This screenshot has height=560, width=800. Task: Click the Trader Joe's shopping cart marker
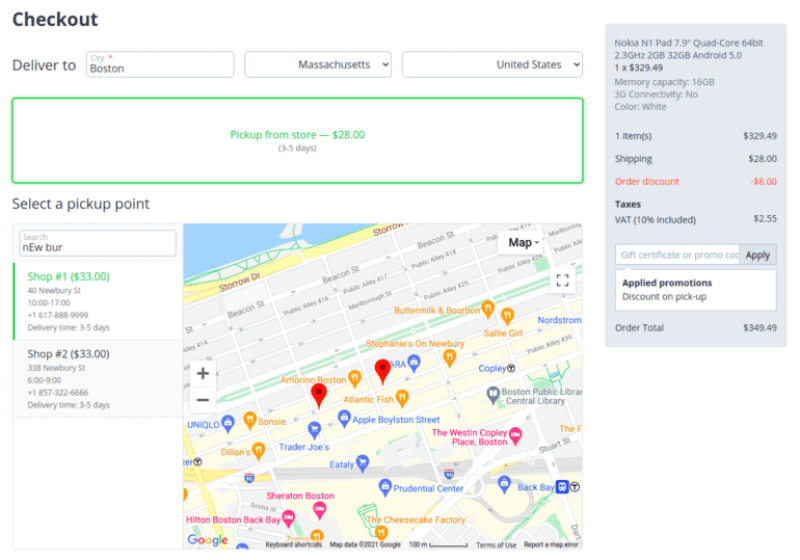point(314,430)
